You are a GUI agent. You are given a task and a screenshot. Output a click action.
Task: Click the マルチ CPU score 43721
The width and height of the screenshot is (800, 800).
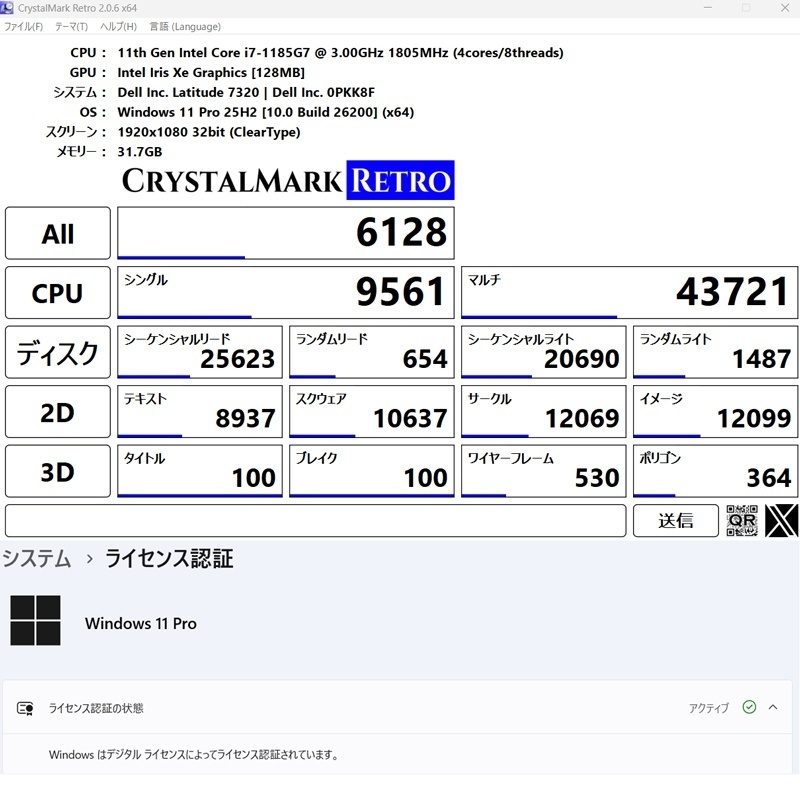tap(629, 293)
